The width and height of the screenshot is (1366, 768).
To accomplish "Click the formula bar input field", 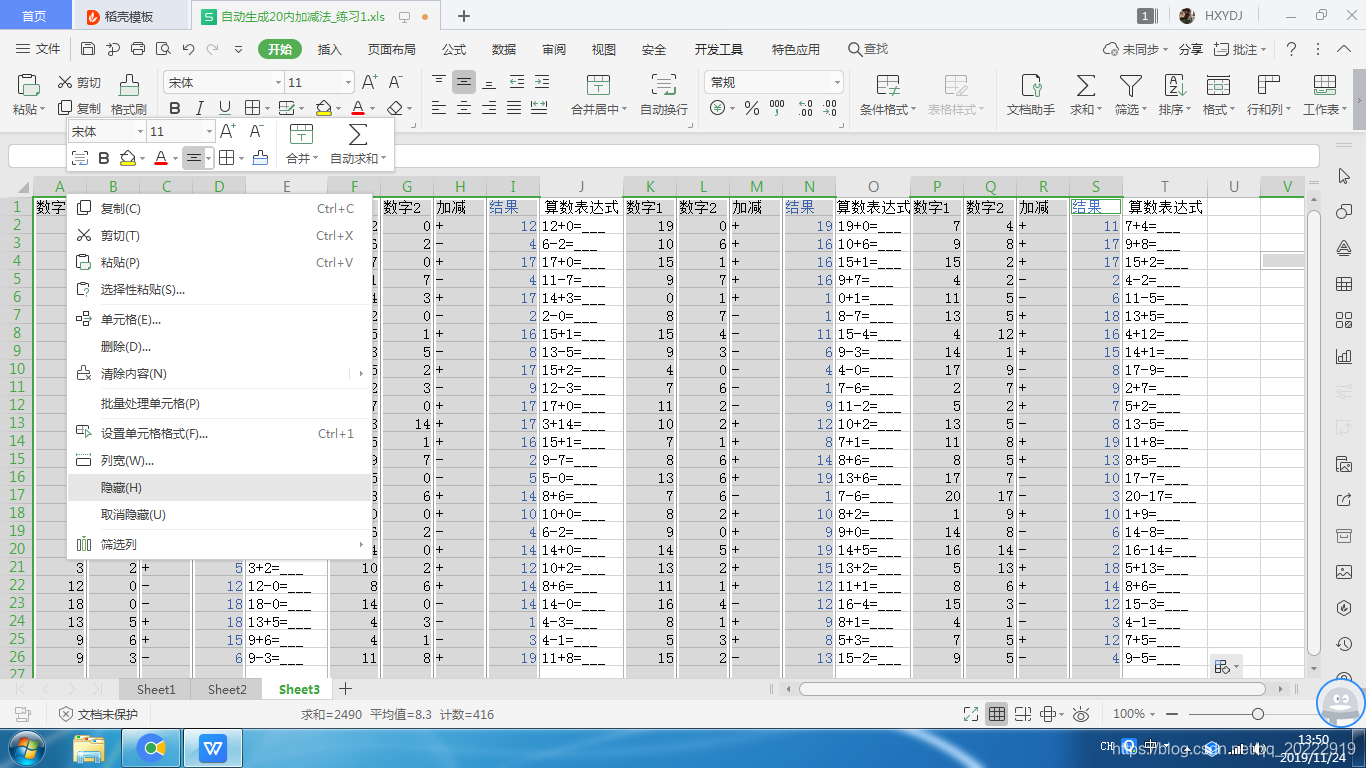I will tap(664, 157).
